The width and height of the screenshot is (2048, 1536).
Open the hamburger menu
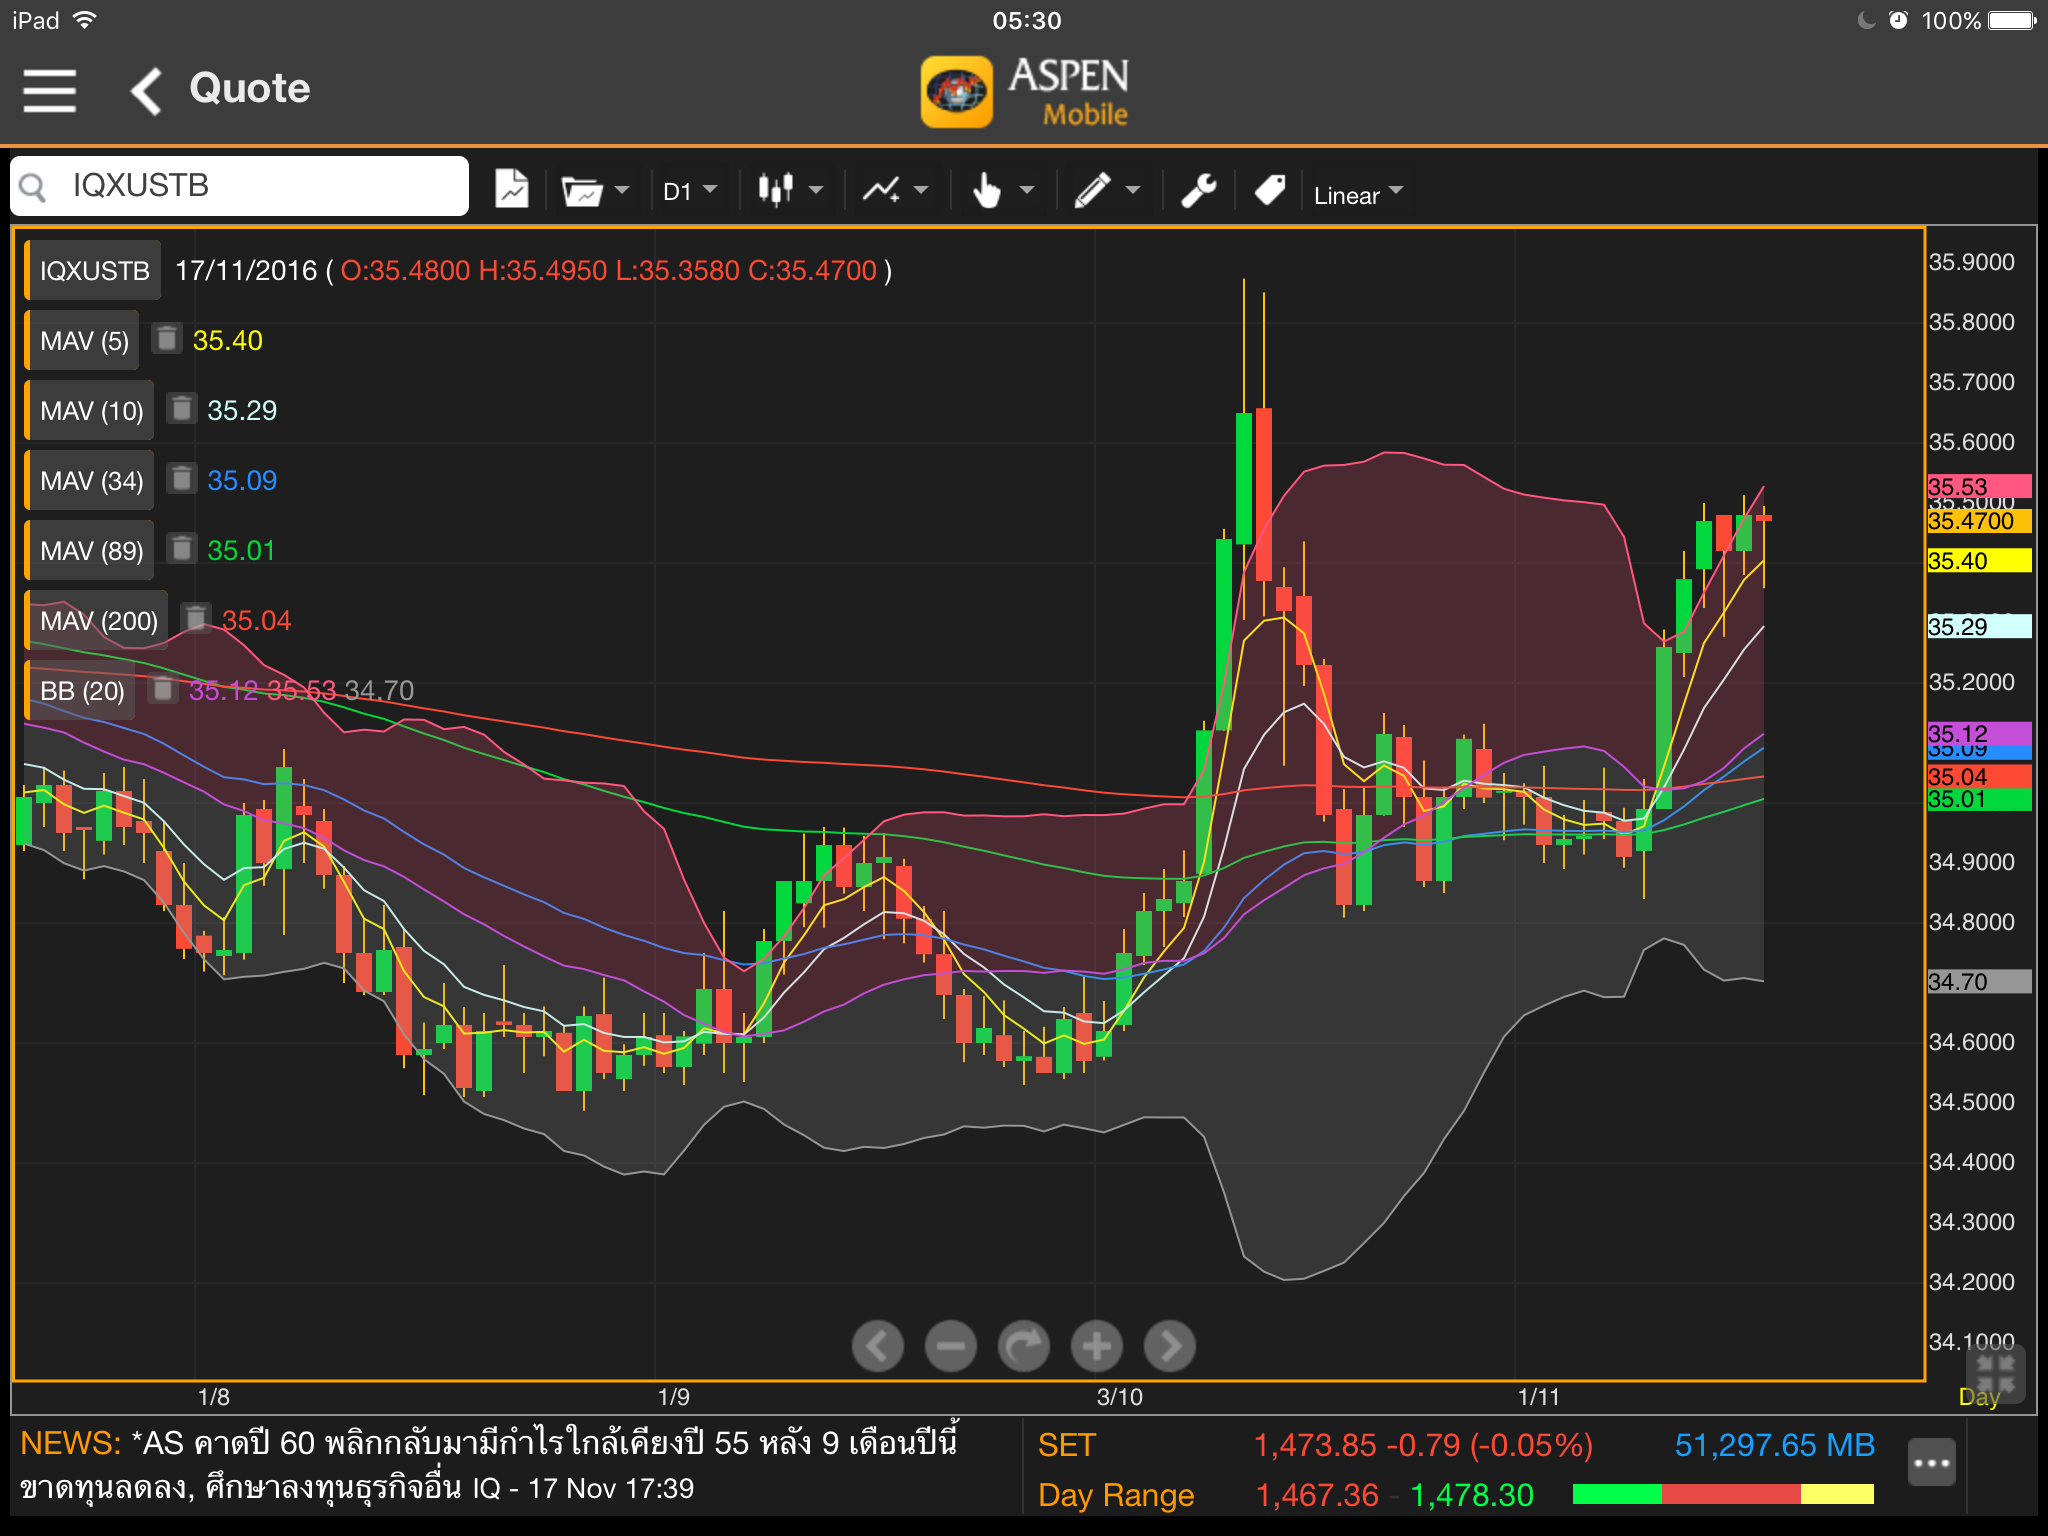(49, 90)
